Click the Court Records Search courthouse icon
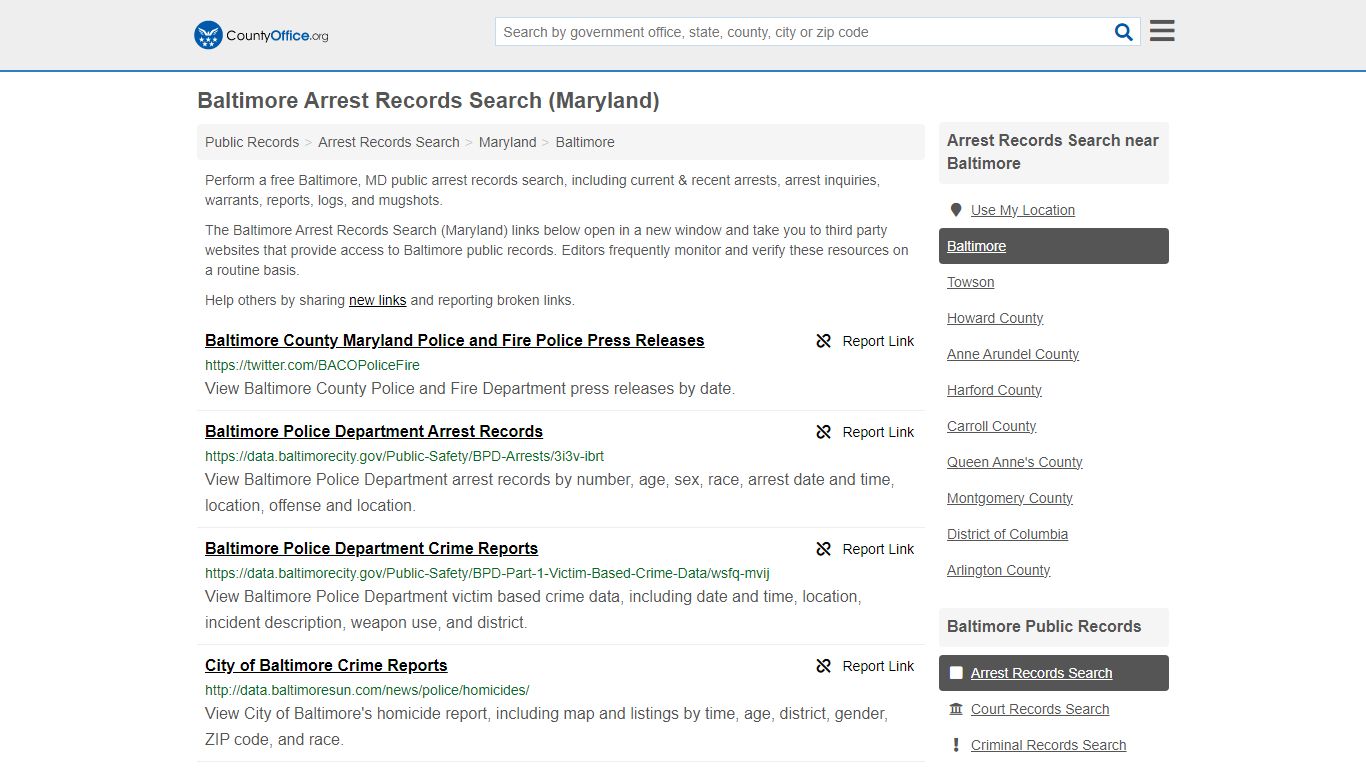This screenshot has height=768, width=1366. click(x=956, y=709)
